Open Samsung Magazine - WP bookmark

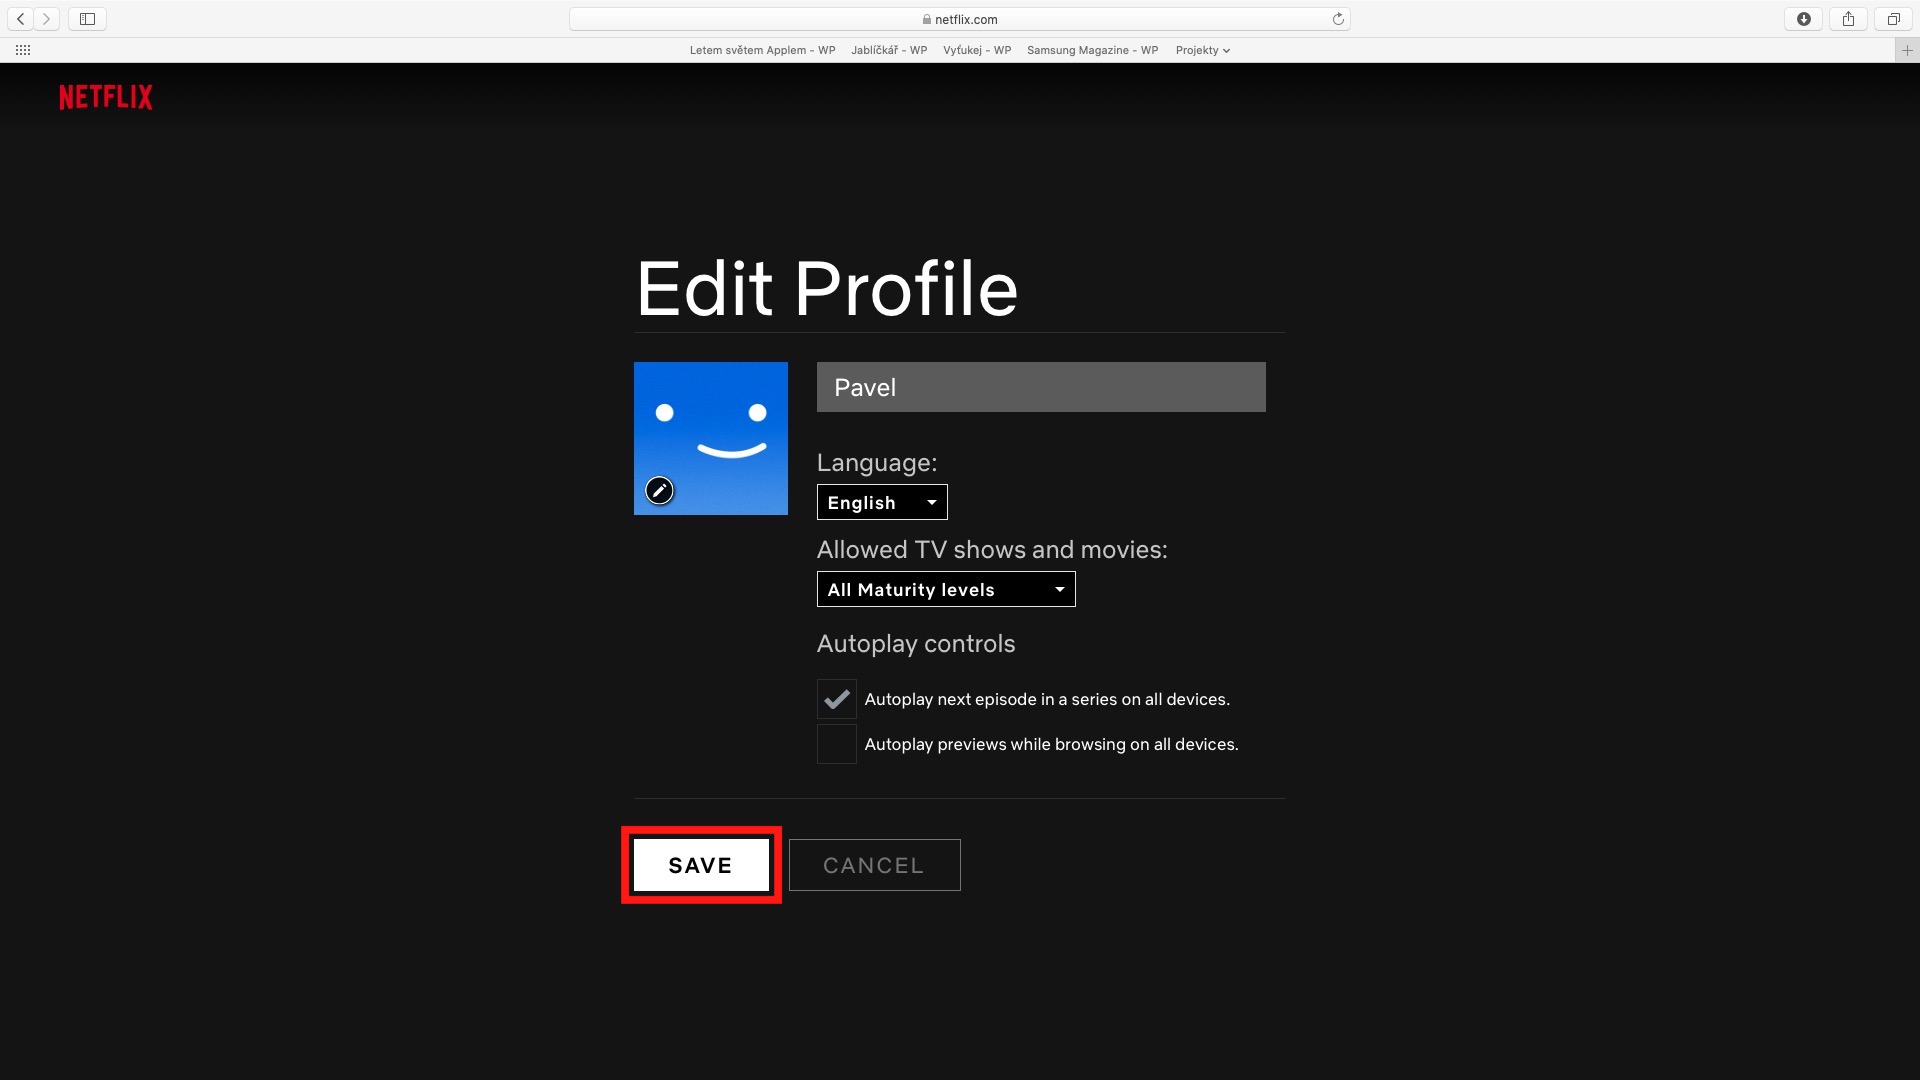point(1092,50)
